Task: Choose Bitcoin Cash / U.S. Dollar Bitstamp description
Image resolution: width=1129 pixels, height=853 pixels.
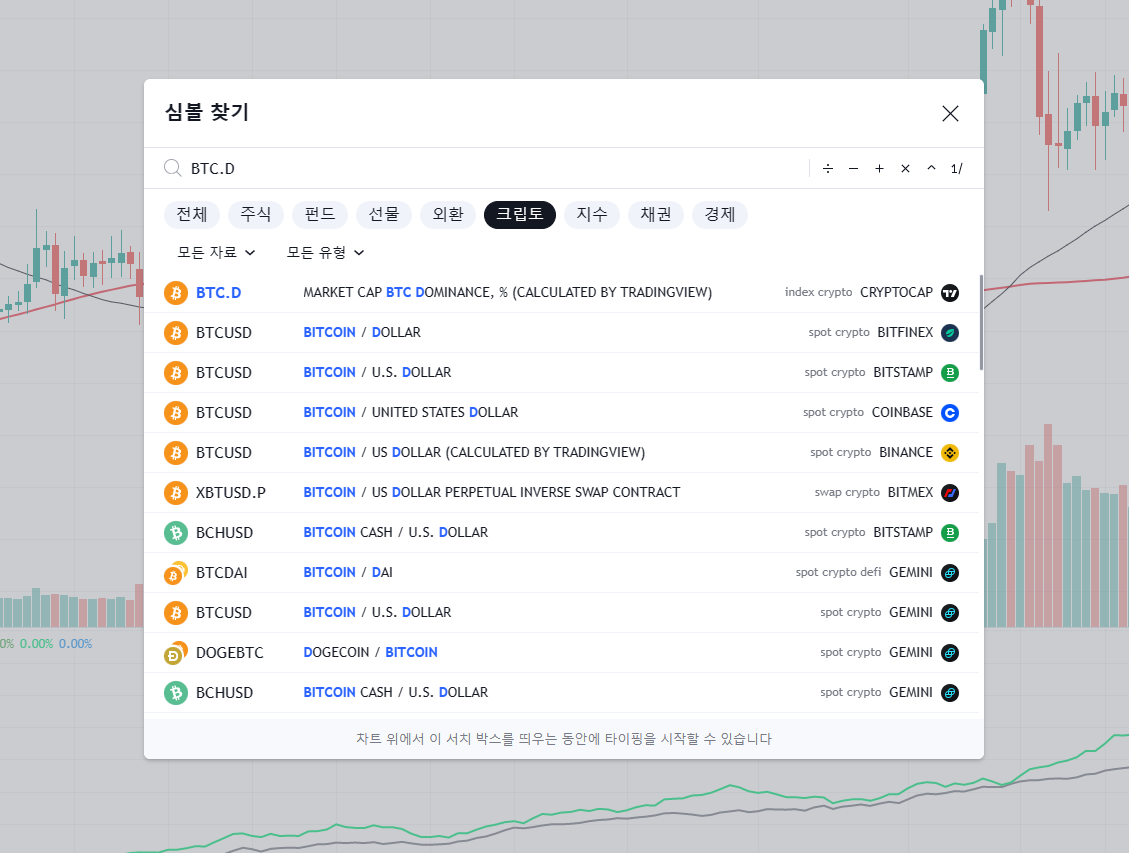Action: pyautogui.click(x=395, y=532)
